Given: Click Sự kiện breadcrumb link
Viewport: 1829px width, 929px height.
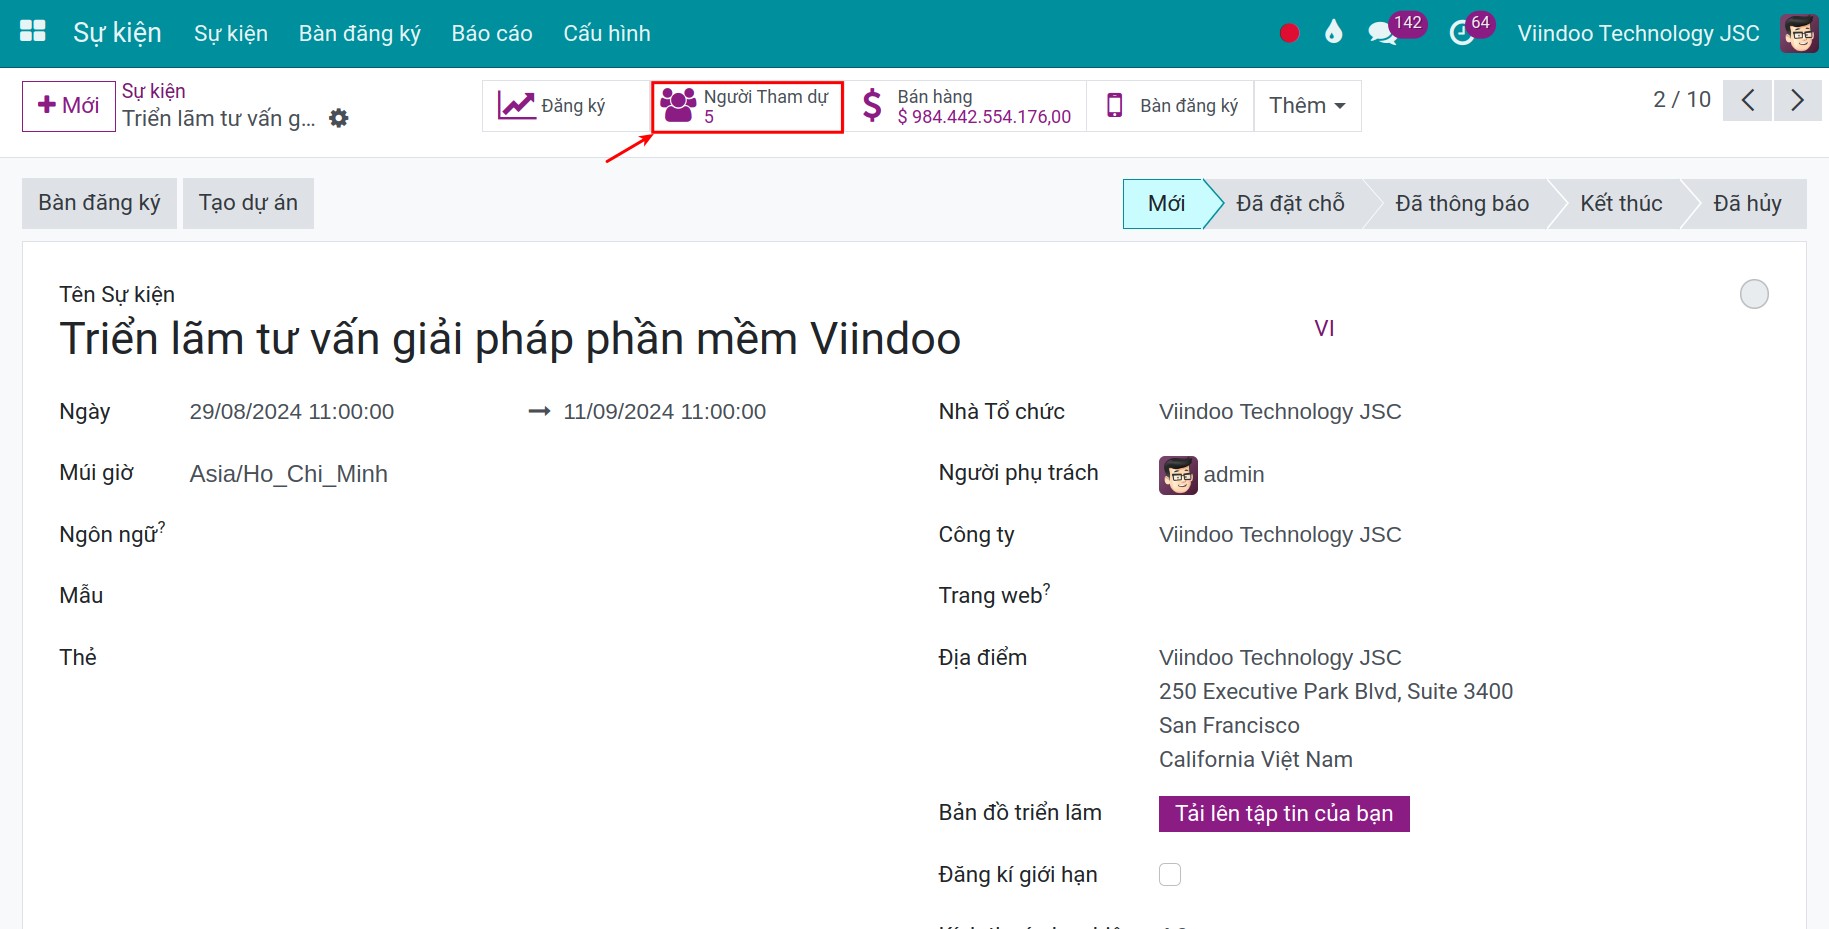Looking at the screenshot, I should (x=154, y=91).
